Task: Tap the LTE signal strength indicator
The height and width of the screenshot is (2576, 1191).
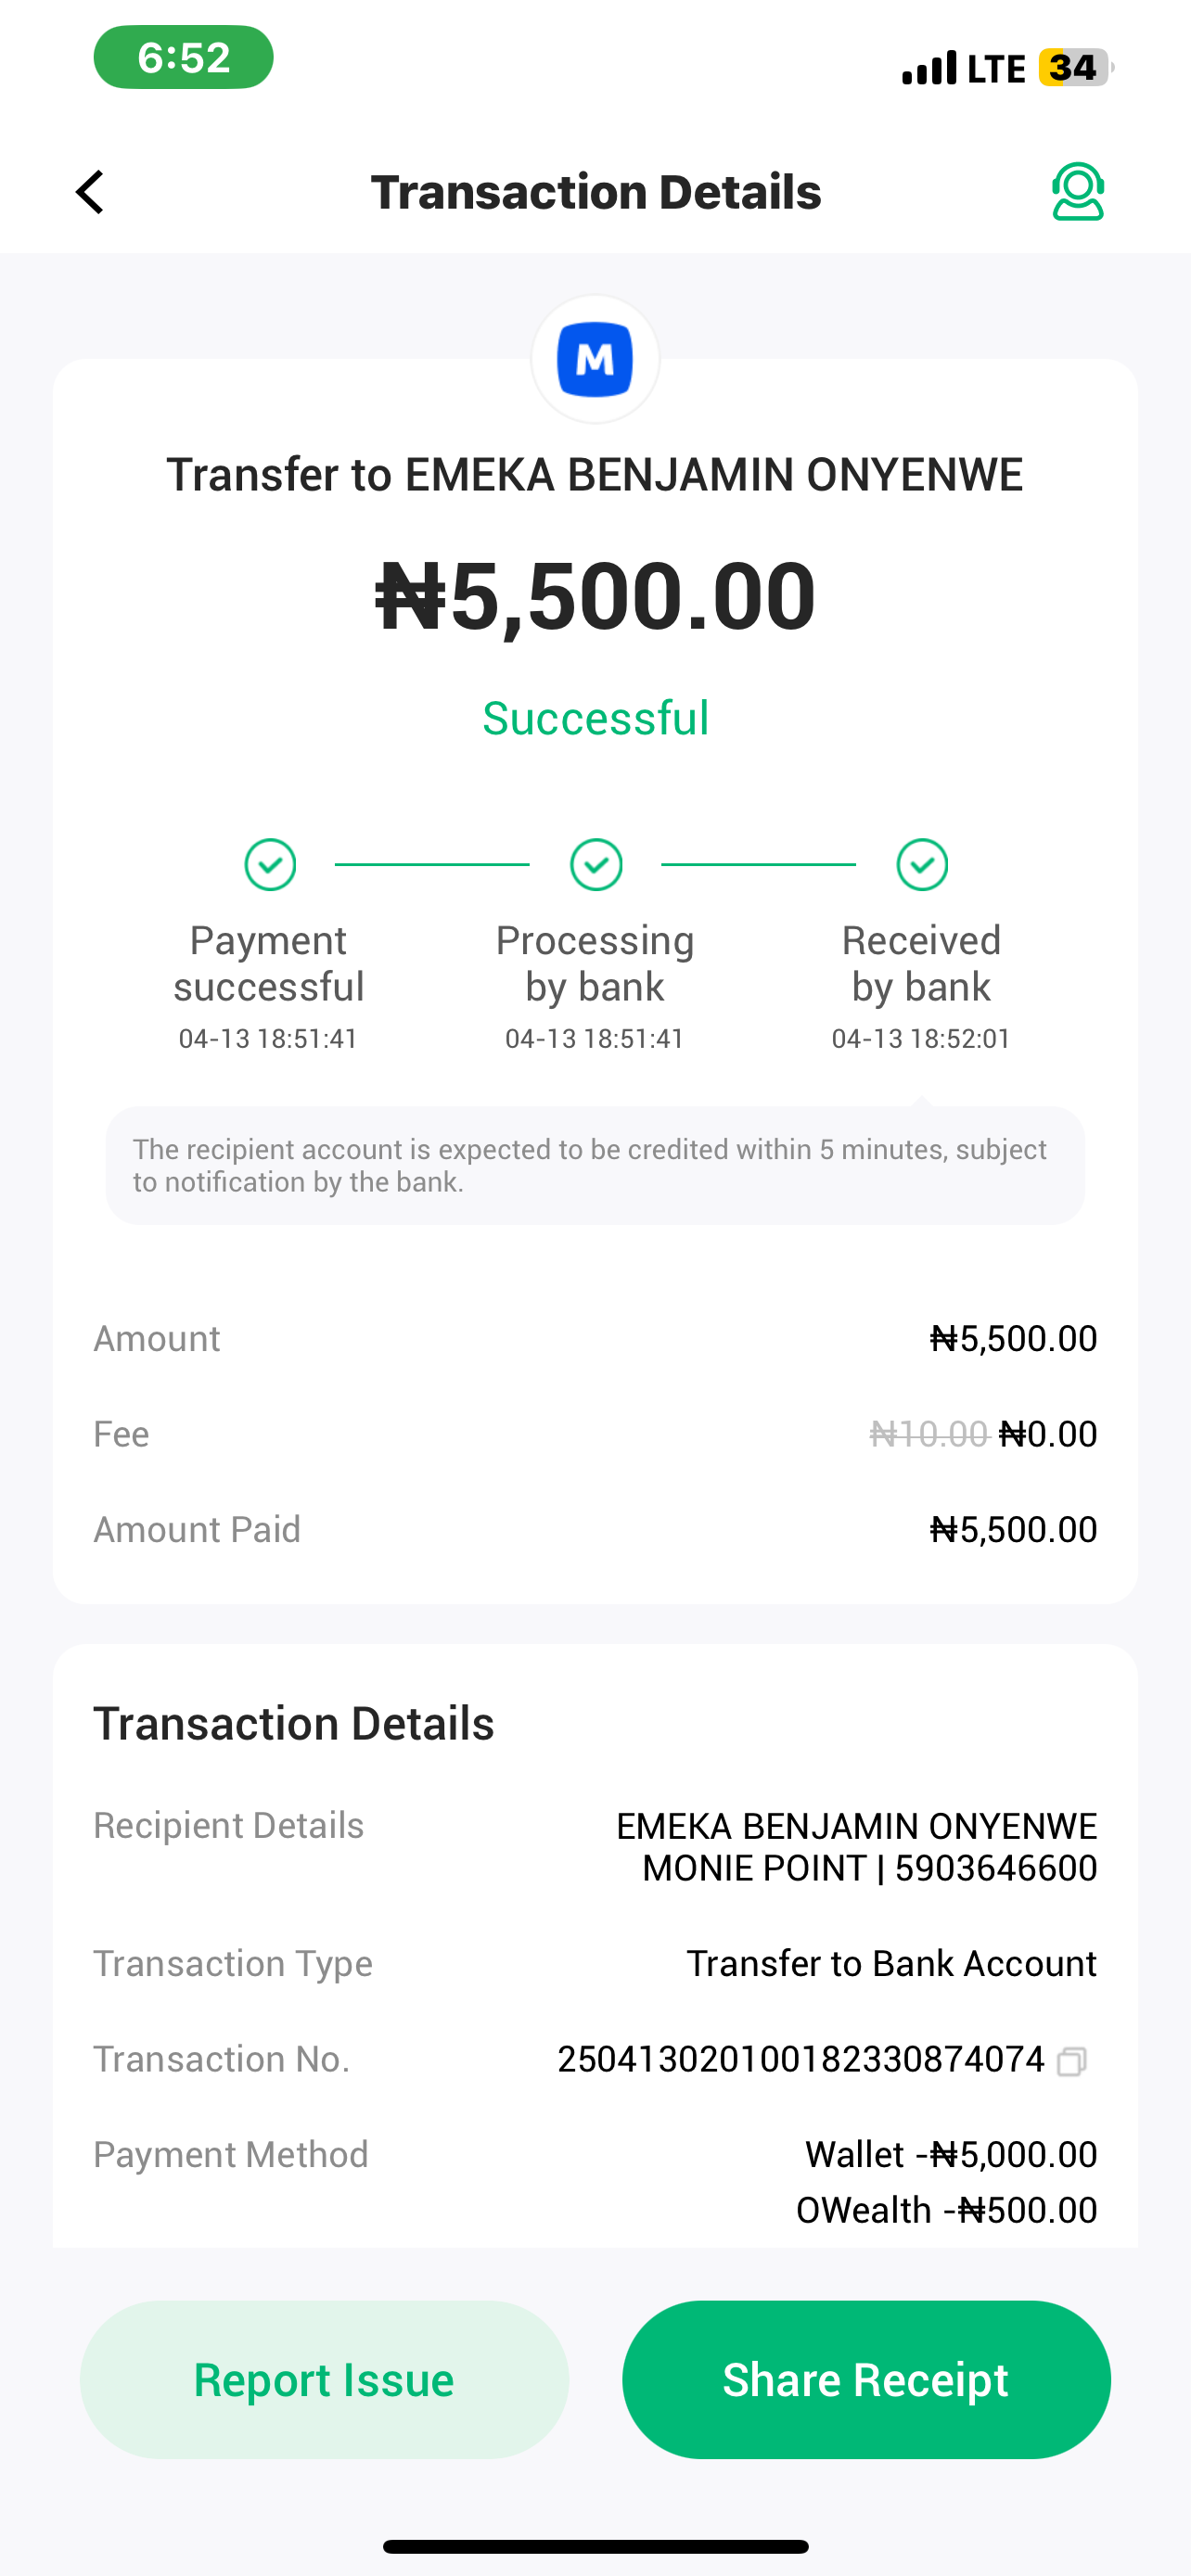Action: [x=963, y=68]
